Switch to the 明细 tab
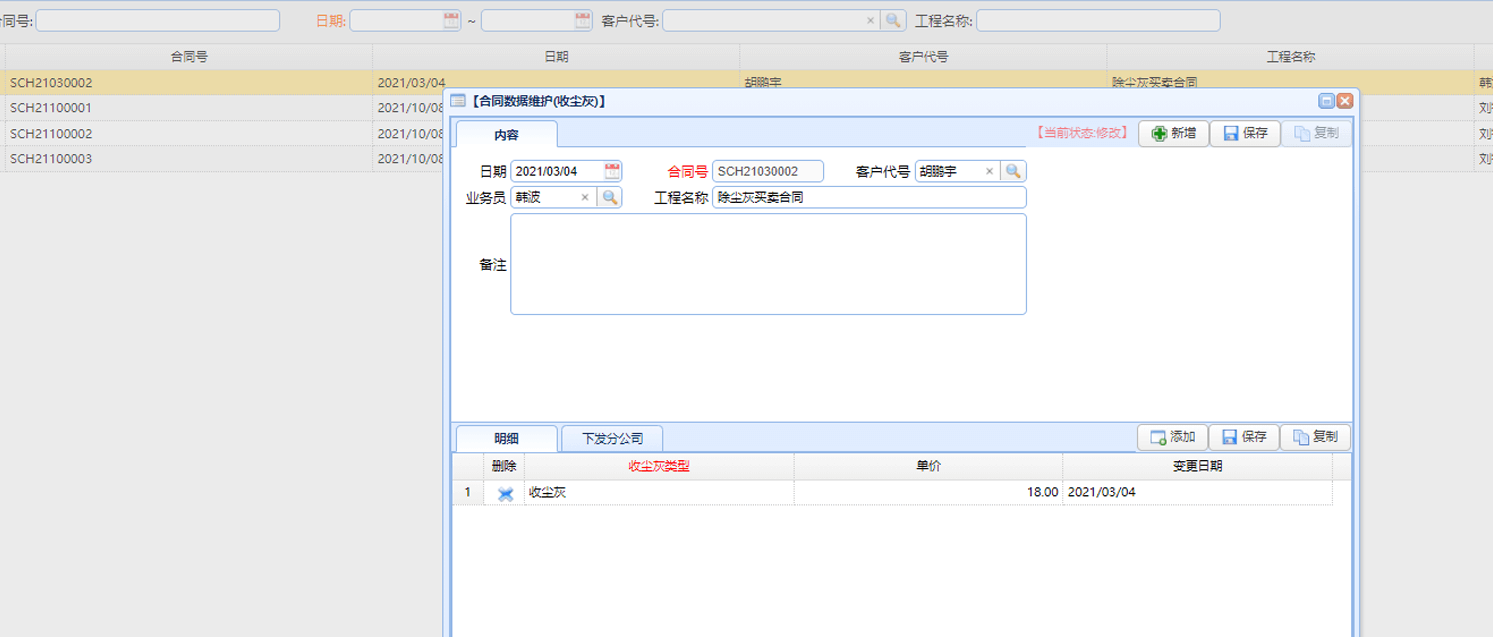The image size is (1493, 637). (x=506, y=438)
